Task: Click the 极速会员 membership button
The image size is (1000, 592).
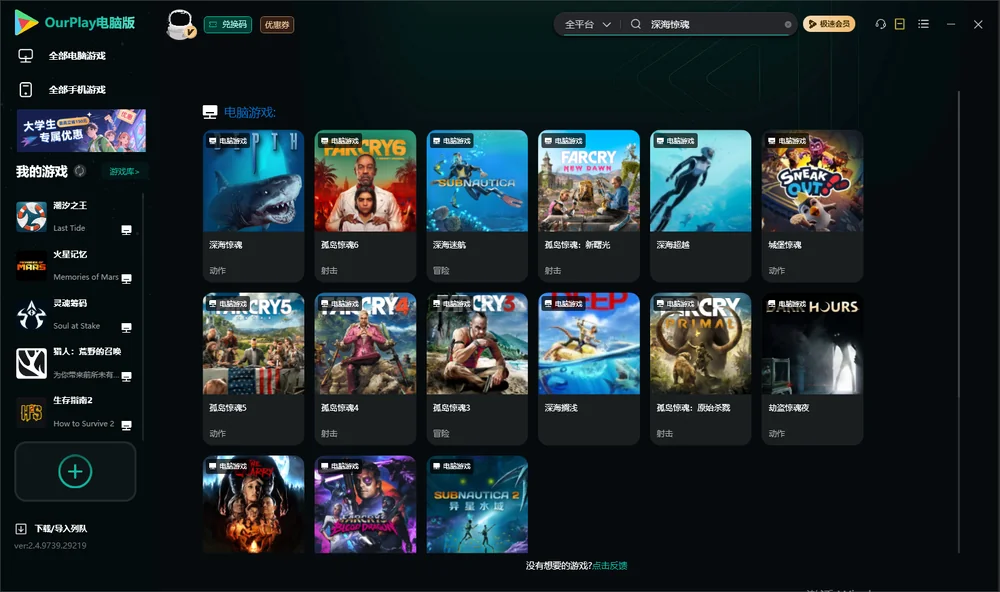Action: (x=829, y=24)
